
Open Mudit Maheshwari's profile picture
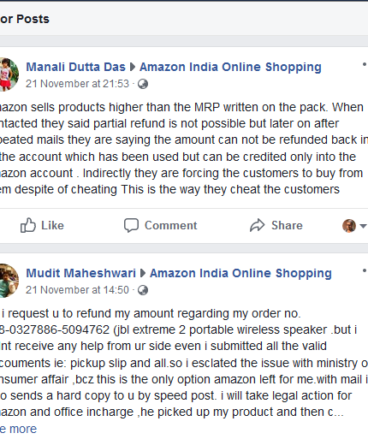tap(8, 281)
